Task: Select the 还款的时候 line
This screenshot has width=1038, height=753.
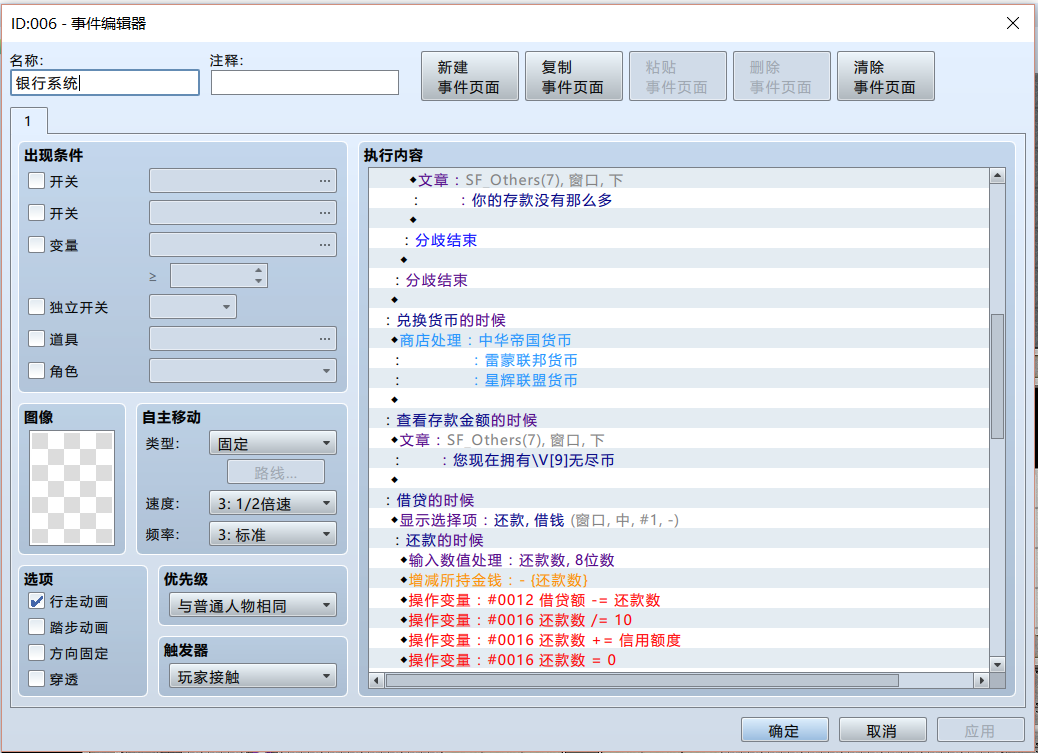Action: click(679, 540)
